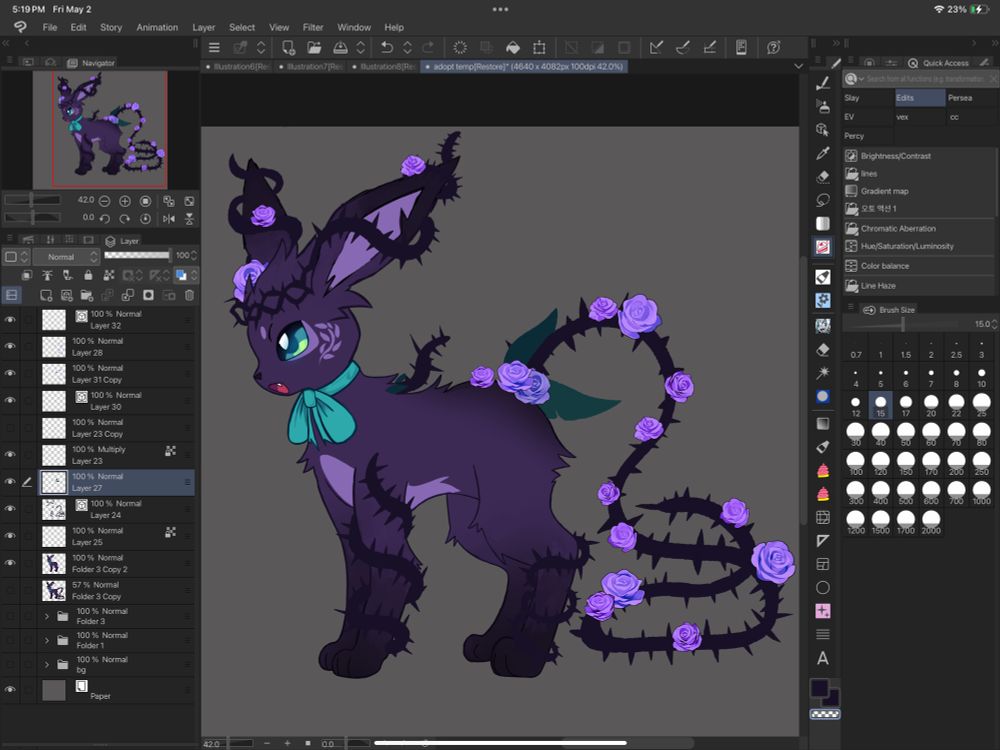Click the Open file folder icon
The height and width of the screenshot is (750, 1000).
tap(314, 47)
